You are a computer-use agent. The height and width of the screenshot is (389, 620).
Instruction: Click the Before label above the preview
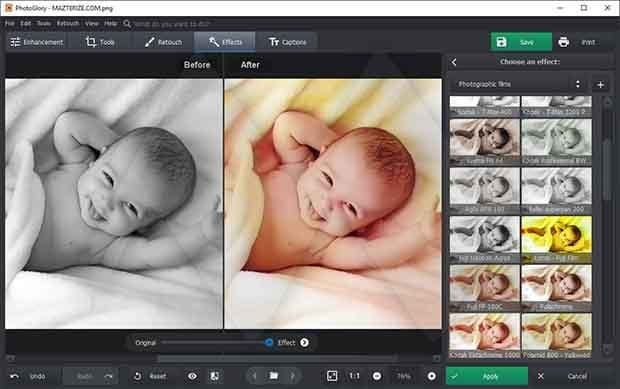click(x=197, y=65)
